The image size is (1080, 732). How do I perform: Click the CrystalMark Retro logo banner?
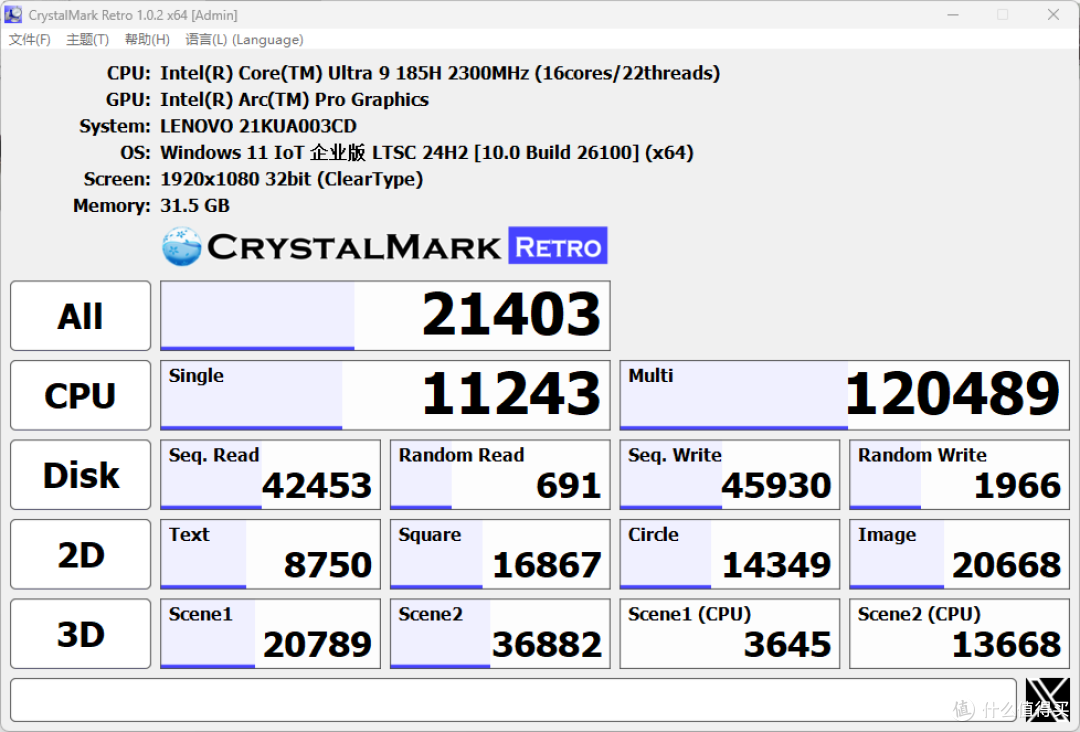click(x=384, y=246)
